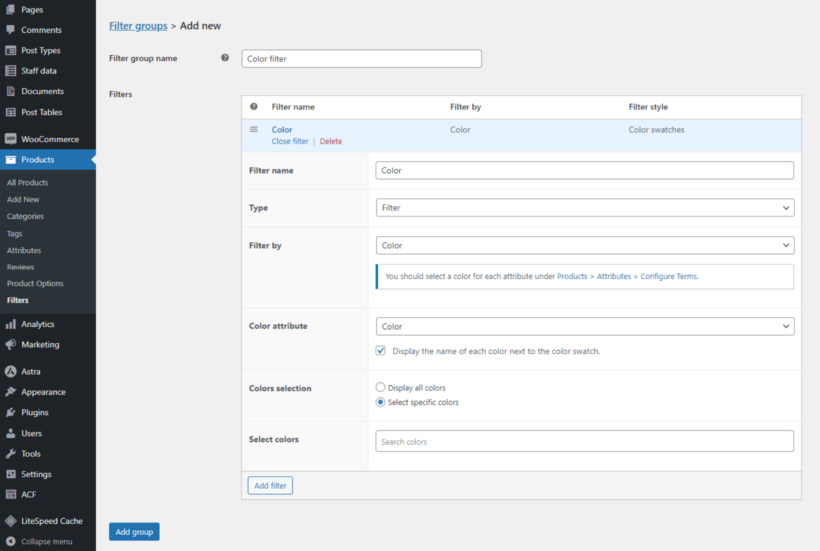Click the LiteSpeed Cache diamond icon
The width and height of the screenshot is (820, 551).
pyautogui.click(x=10, y=521)
